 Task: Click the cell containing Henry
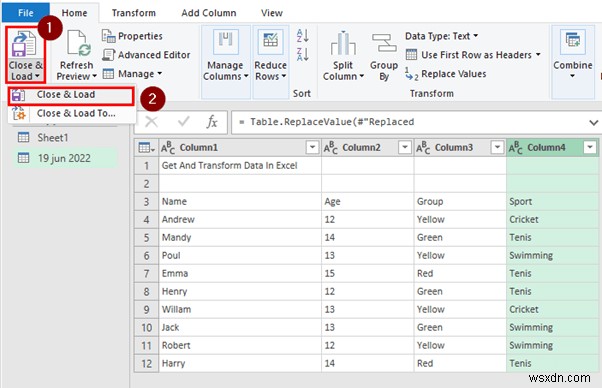240,292
